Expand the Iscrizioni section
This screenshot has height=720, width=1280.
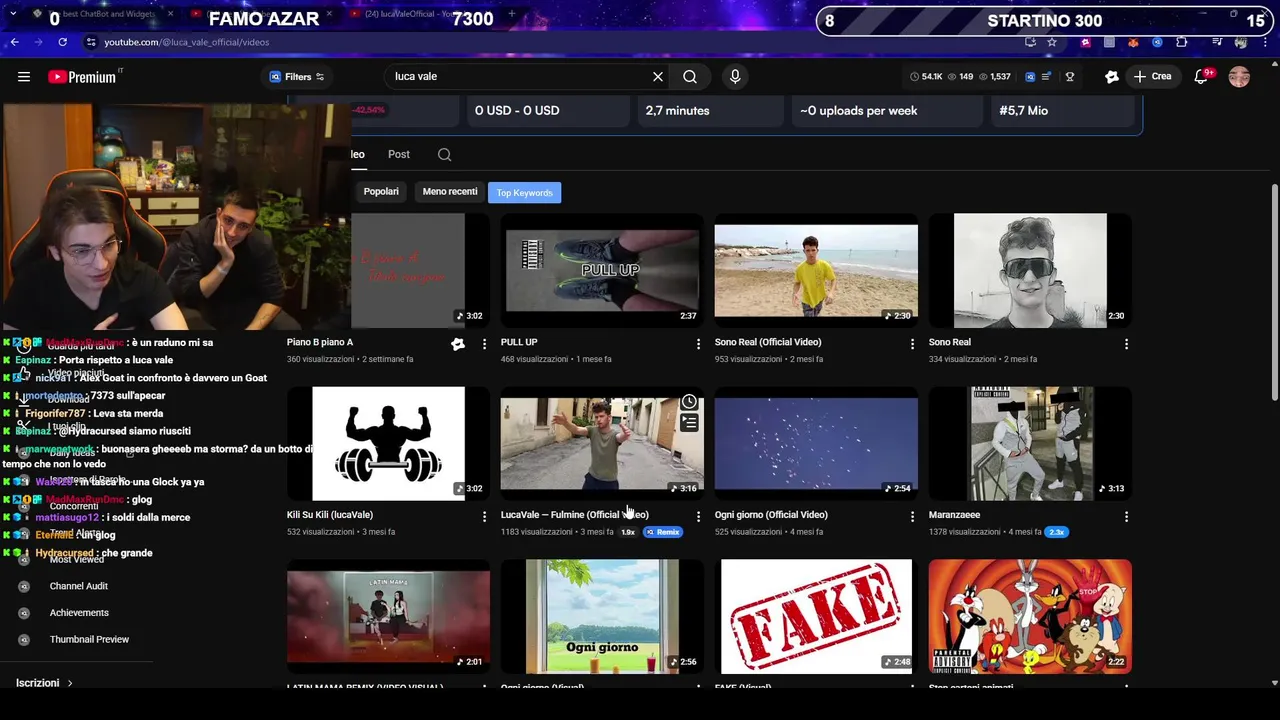[x=45, y=683]
